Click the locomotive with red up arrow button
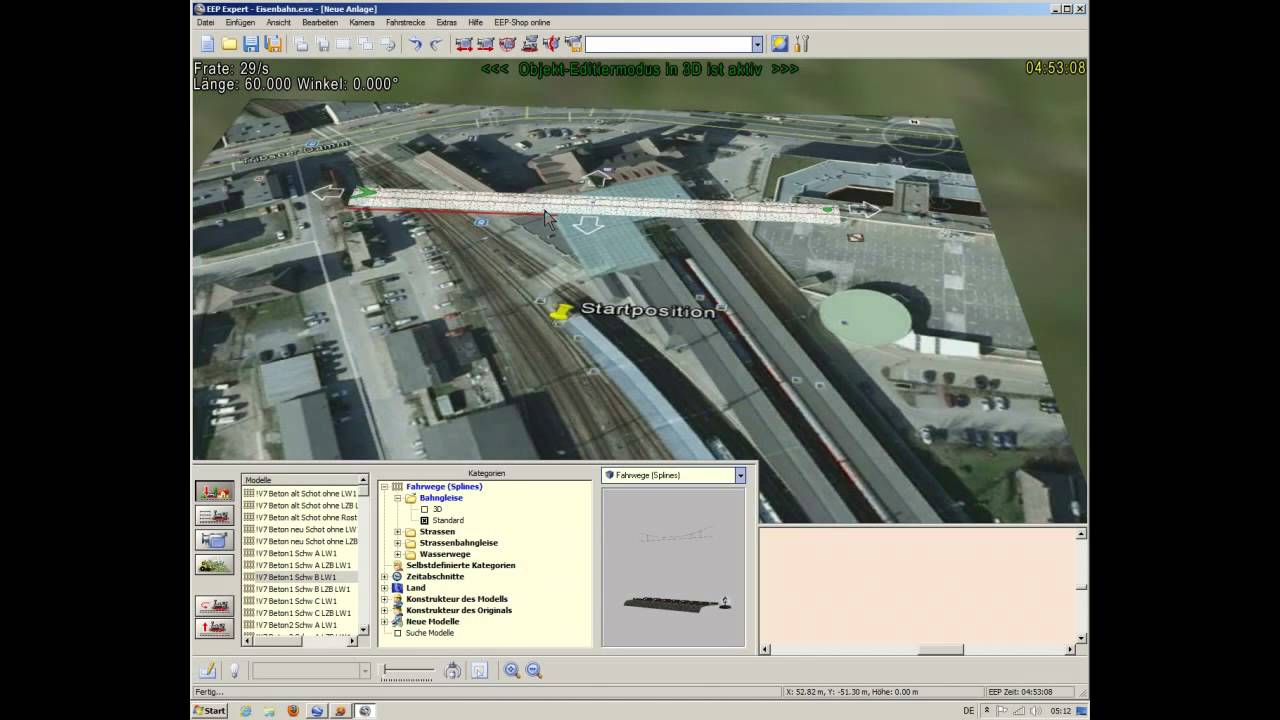This screenshot has width=1280, height=720. 215,629
